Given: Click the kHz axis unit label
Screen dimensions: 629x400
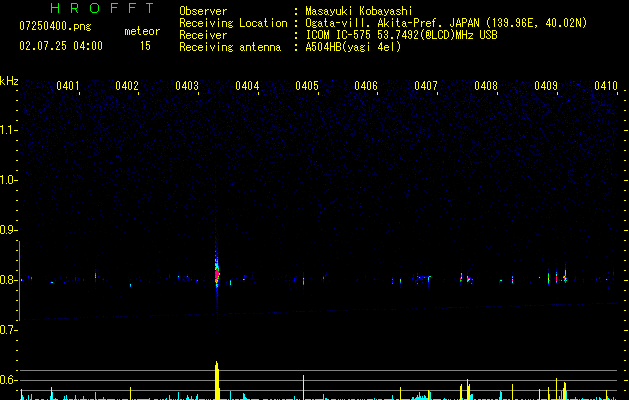Looking at the screenshot, I should tap(9, 81).
